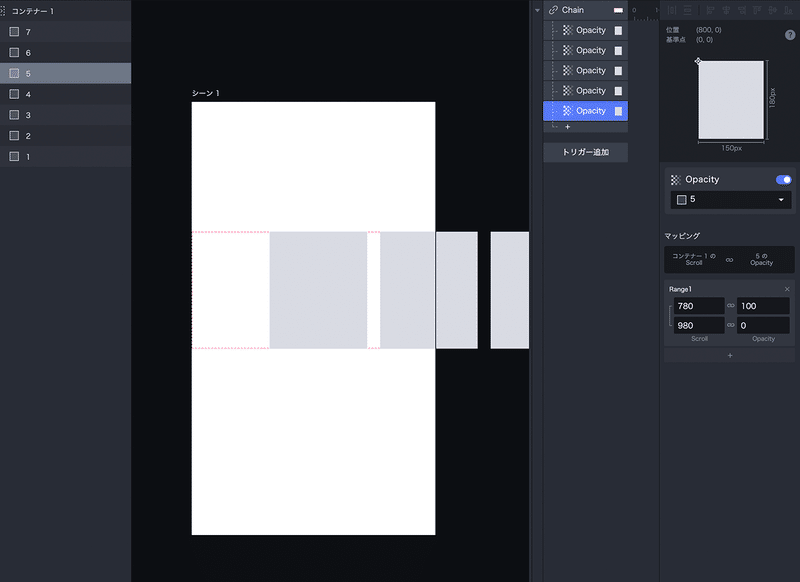Click the checkered icon in highlighted Opacity response

567,111
